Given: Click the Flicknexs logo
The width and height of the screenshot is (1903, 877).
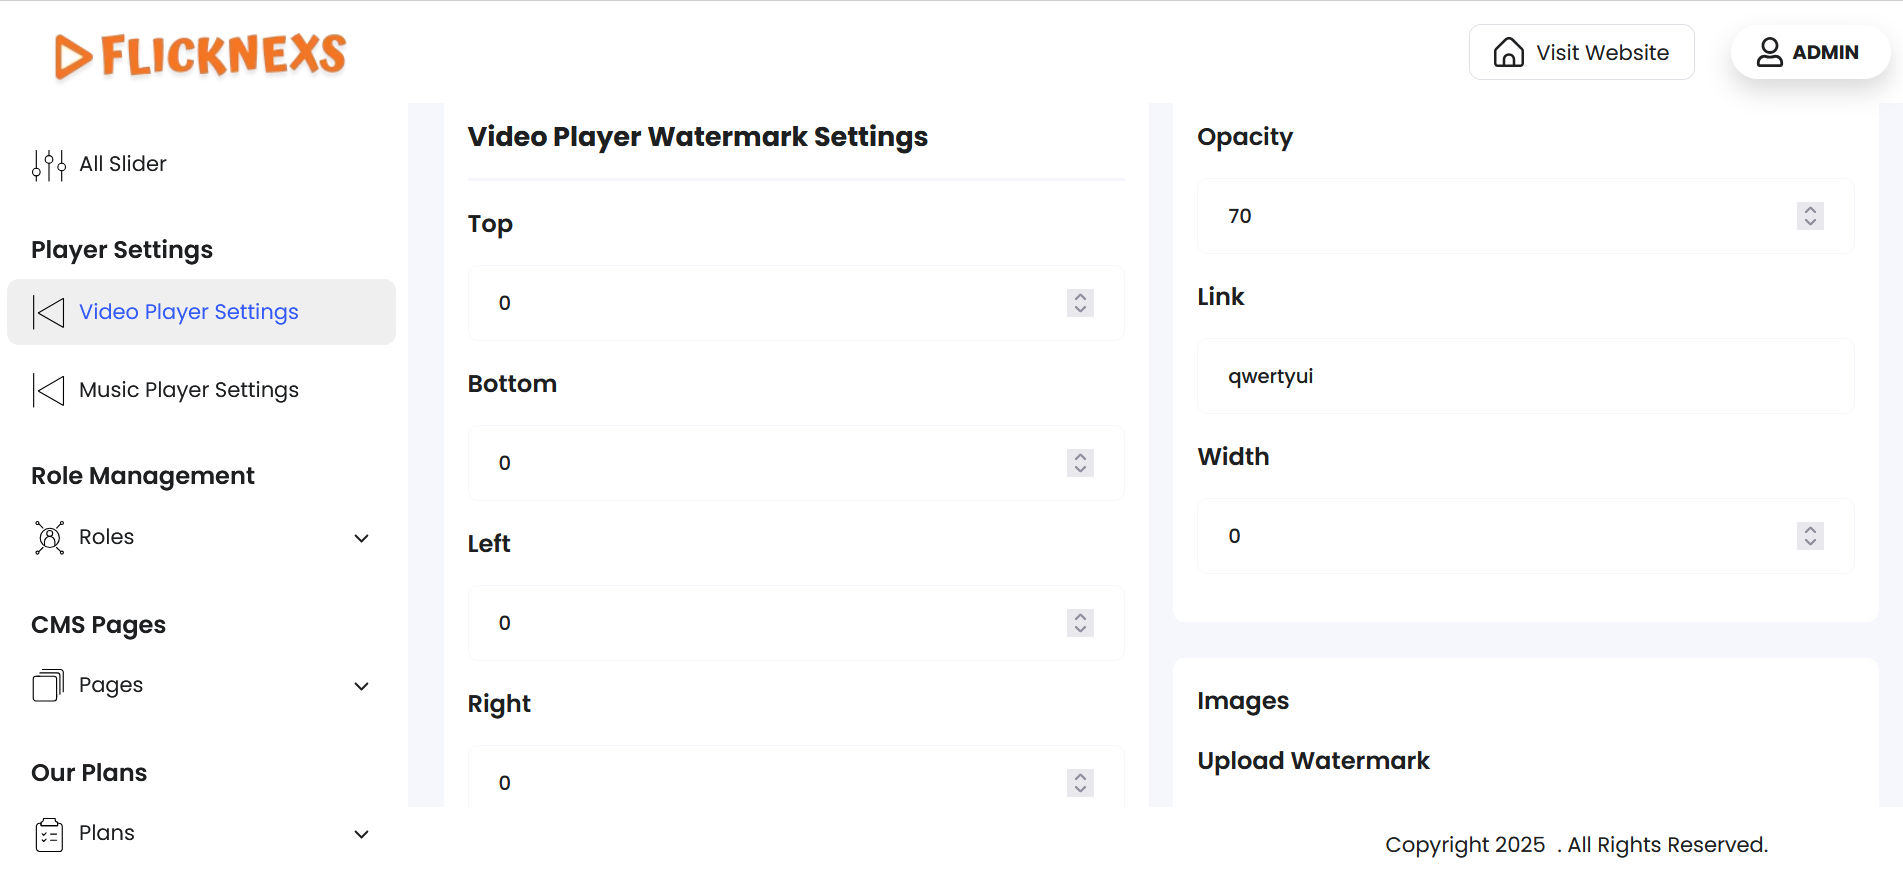Looking at the screenshot, I should coord(200,55).
